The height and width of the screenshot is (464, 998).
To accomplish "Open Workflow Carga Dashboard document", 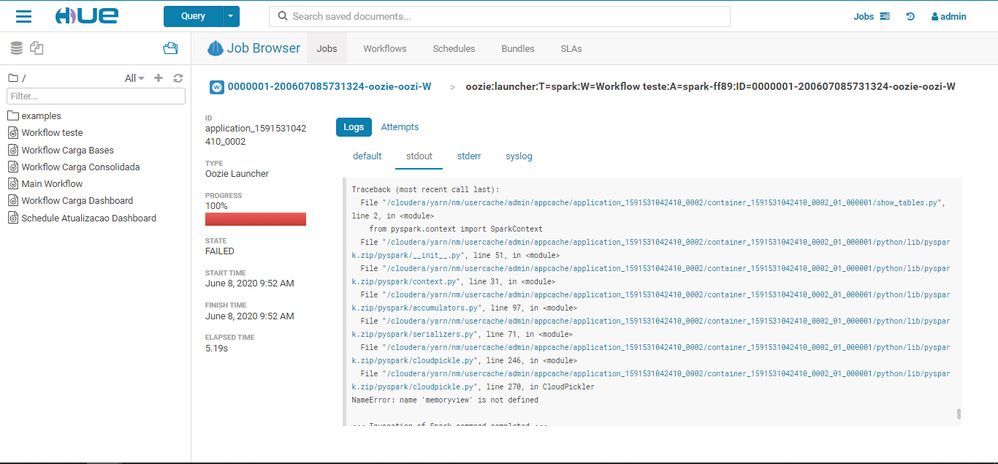I will tap(77, 200).
